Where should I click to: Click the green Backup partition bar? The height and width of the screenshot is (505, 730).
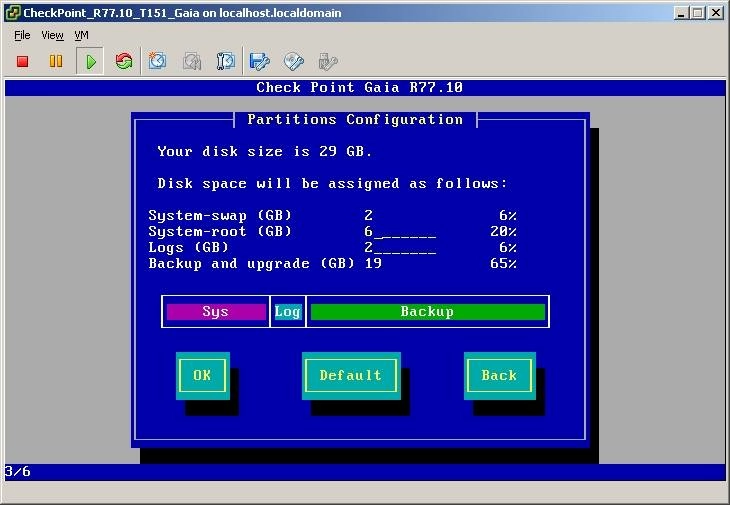coord(427,311)
